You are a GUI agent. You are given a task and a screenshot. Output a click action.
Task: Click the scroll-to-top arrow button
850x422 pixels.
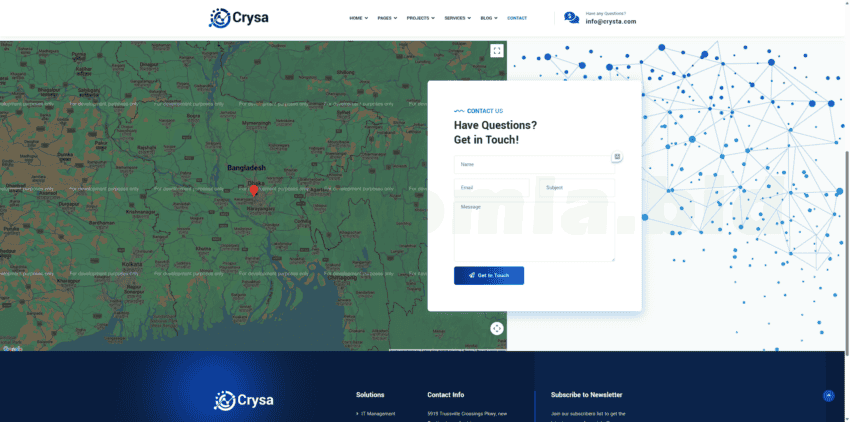(828, 396)
